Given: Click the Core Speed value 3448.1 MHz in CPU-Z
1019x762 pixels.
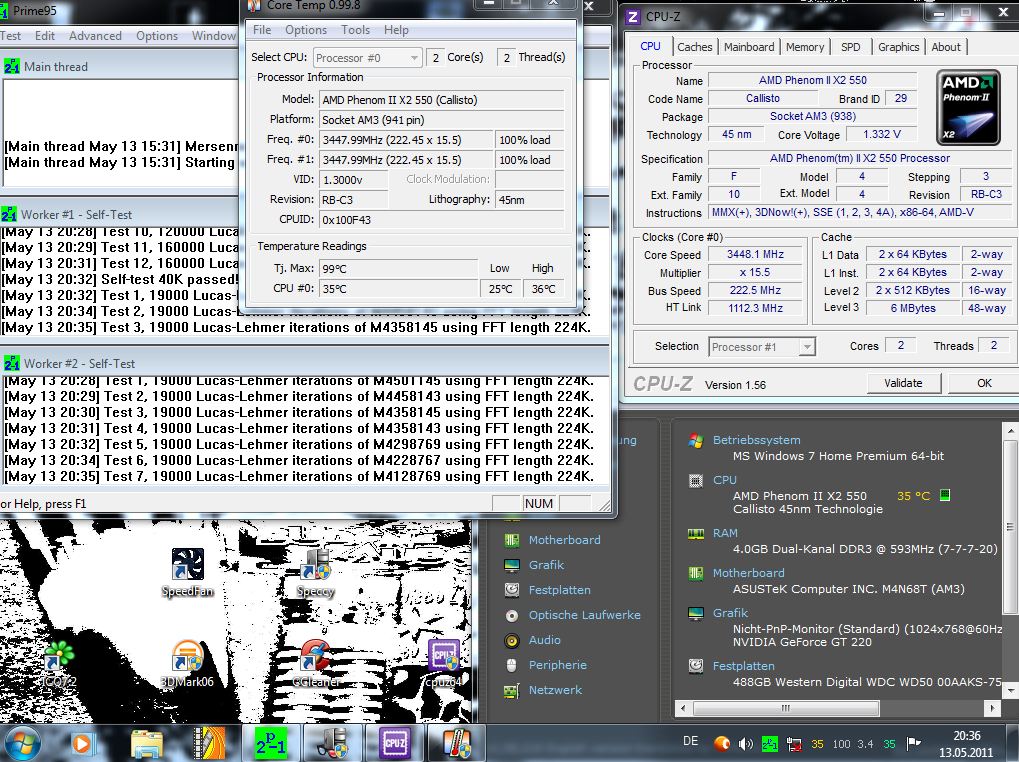Looking at the screenshot, I should pos(755,255).
